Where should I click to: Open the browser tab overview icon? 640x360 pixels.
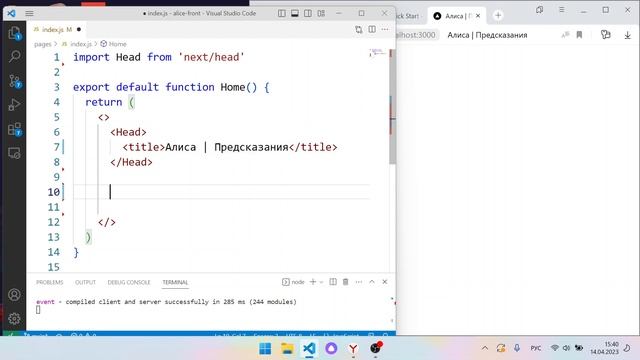point(540,10)
